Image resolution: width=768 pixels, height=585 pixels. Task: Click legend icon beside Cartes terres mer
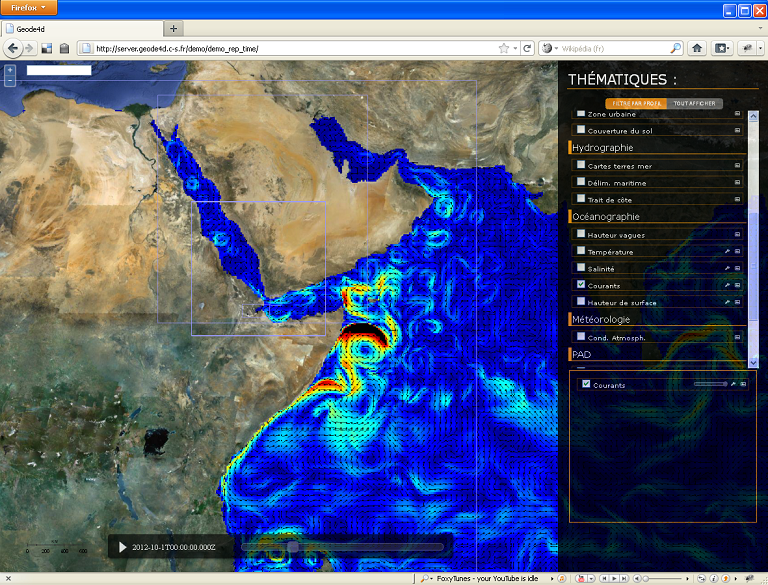pos(738,166)
